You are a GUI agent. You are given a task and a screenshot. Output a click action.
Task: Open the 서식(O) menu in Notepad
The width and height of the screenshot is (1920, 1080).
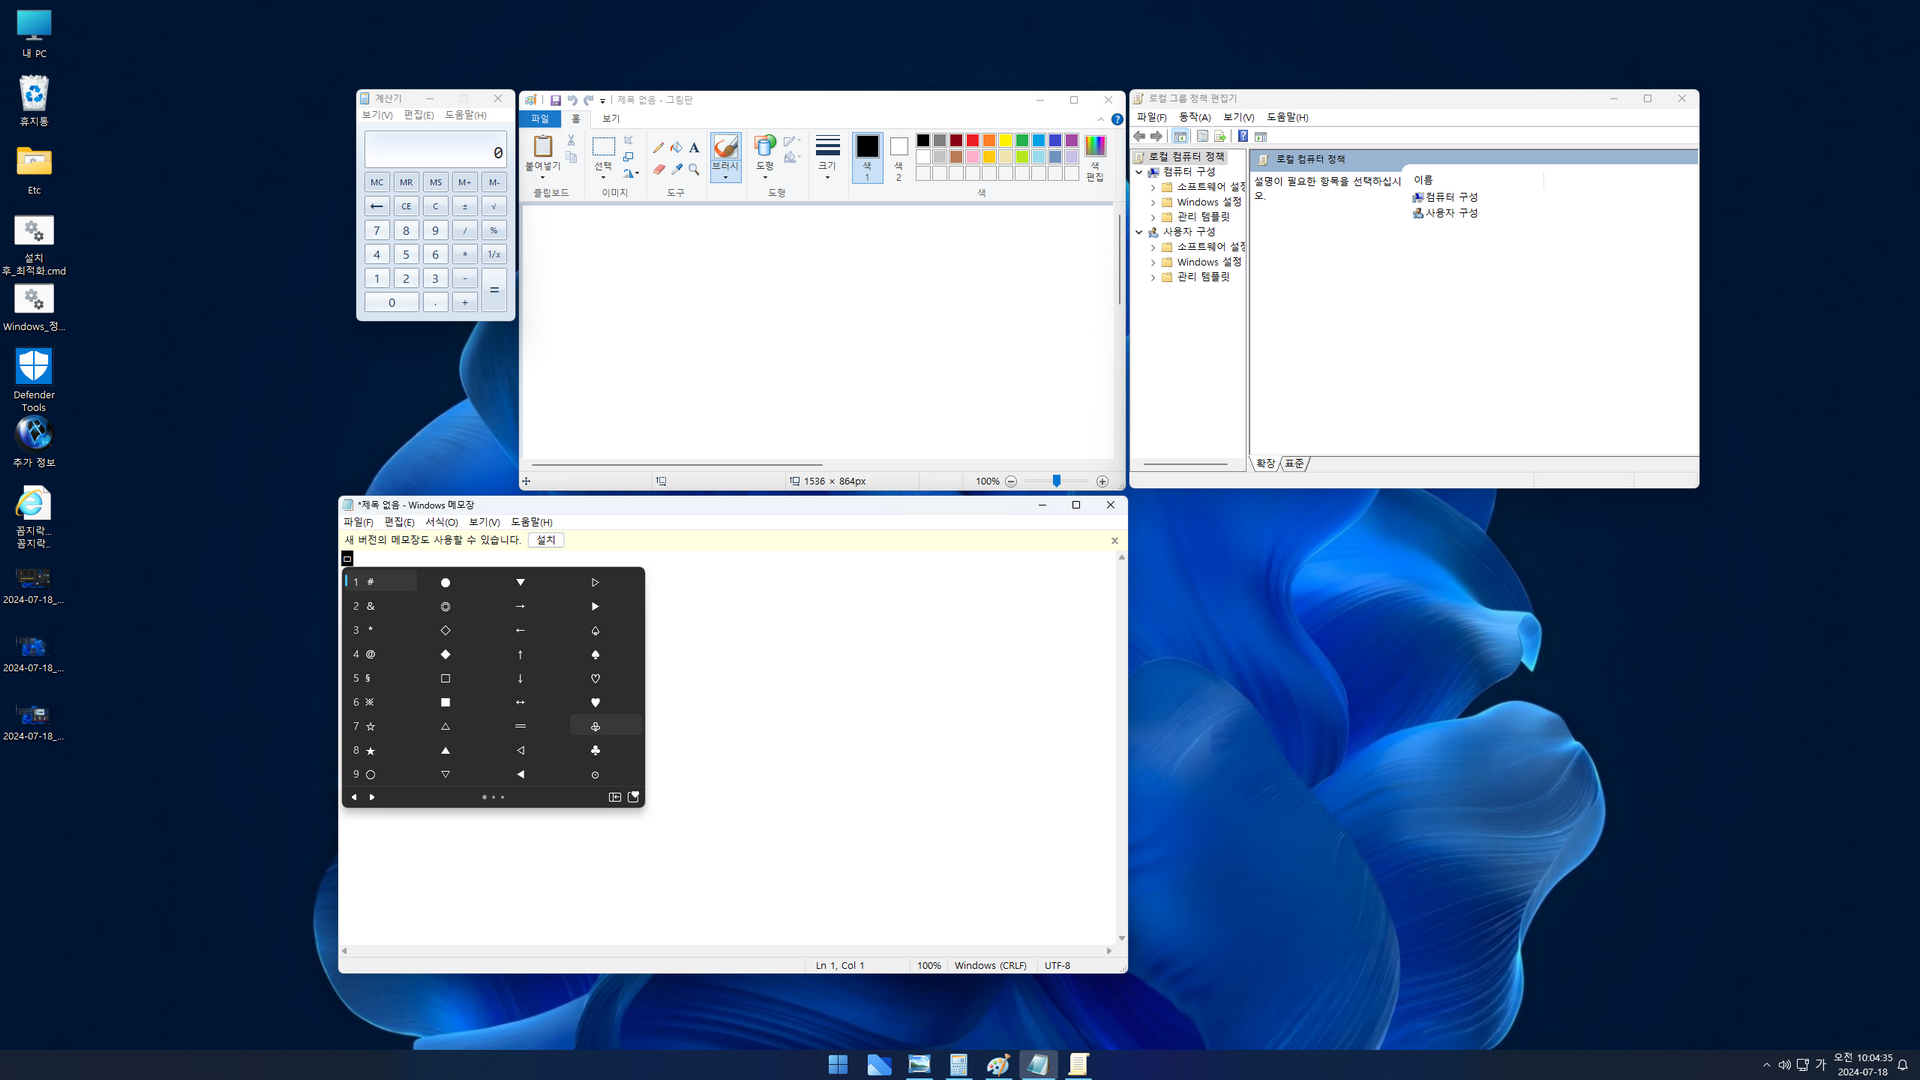441,522
